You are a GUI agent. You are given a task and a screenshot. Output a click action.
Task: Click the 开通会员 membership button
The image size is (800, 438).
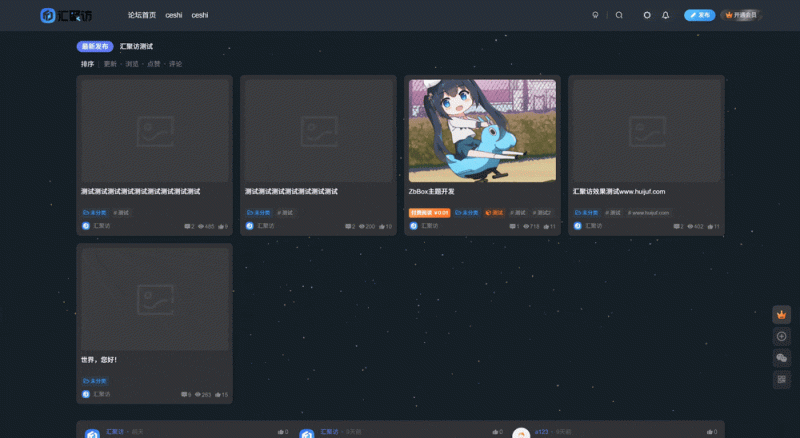click(x=740, y=15)
